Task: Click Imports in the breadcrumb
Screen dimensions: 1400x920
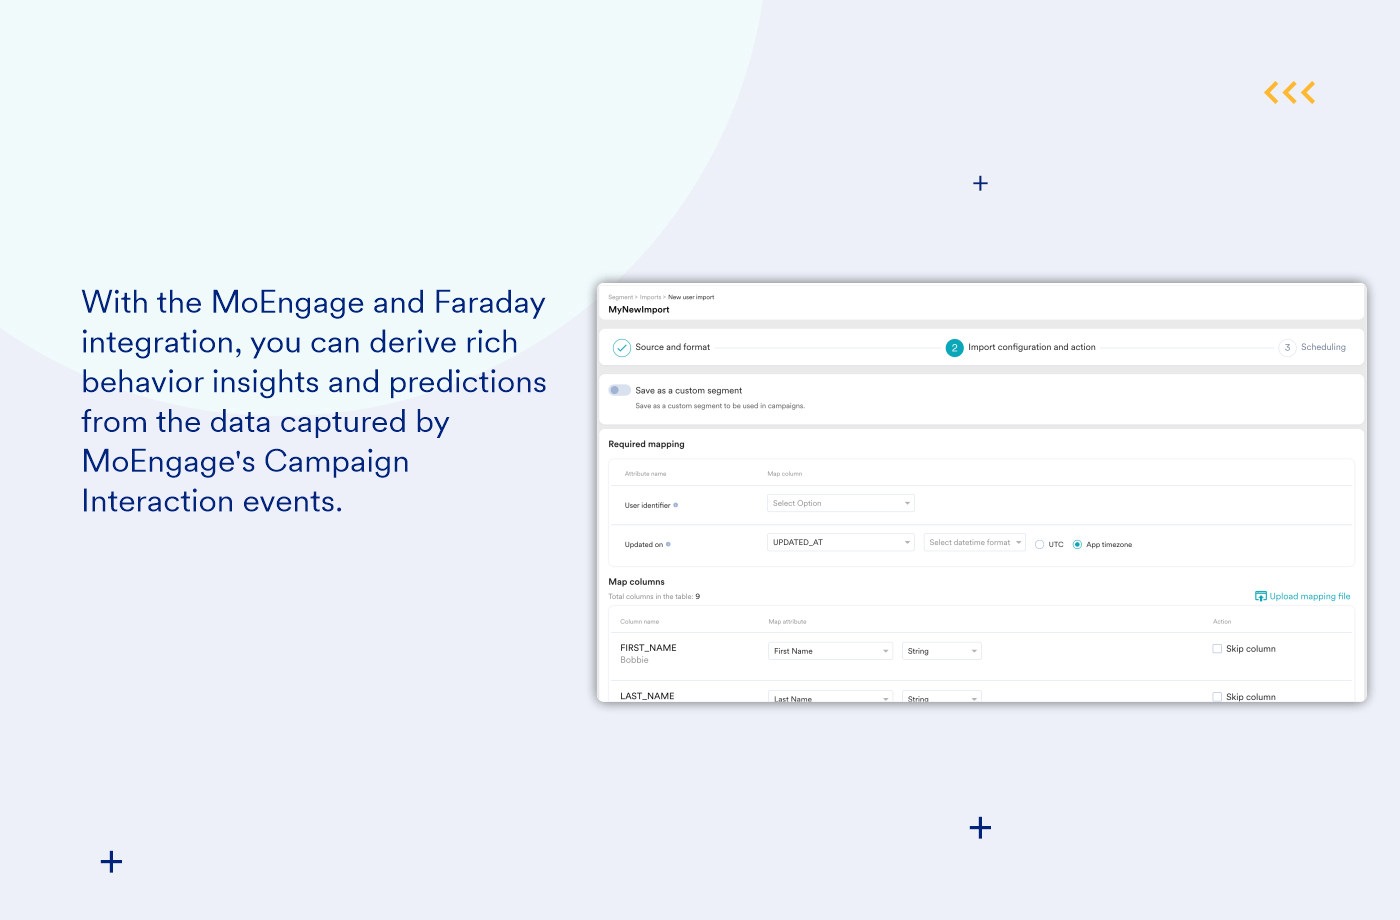Action: [x=650, y=297]
